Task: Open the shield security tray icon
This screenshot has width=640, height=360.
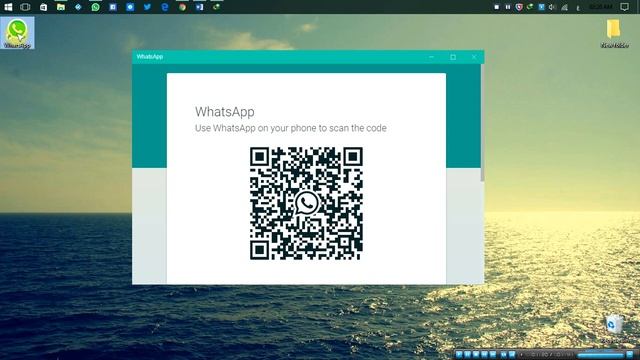Action: [519, 7]
